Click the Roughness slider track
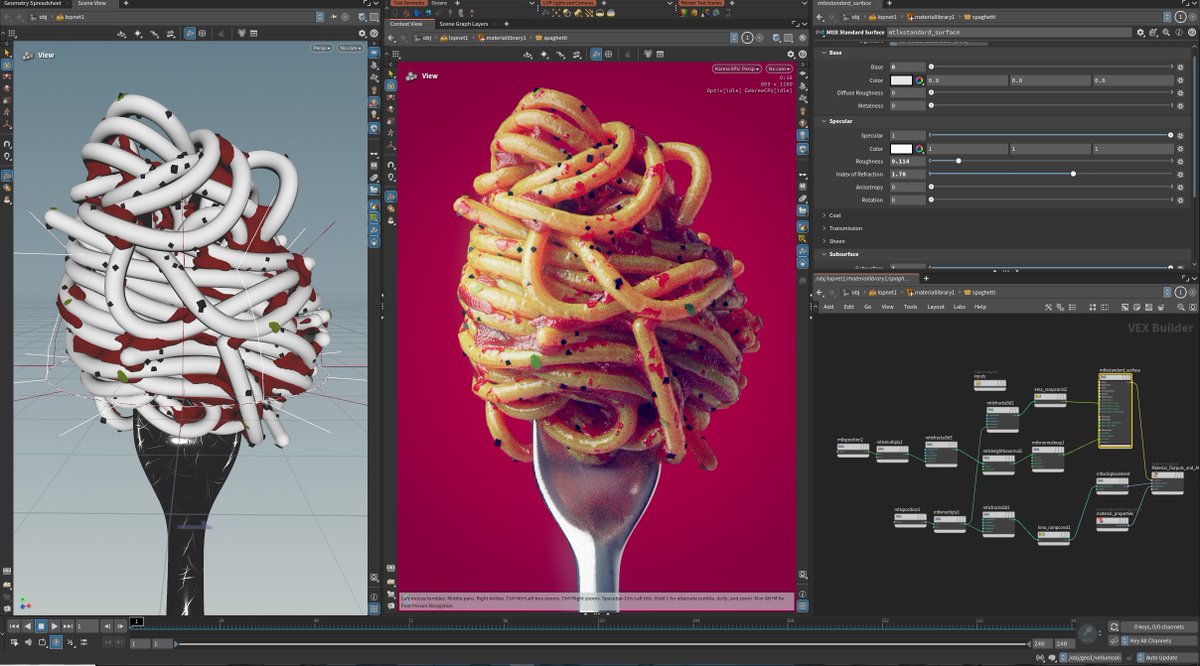 tap(1050, 161)
